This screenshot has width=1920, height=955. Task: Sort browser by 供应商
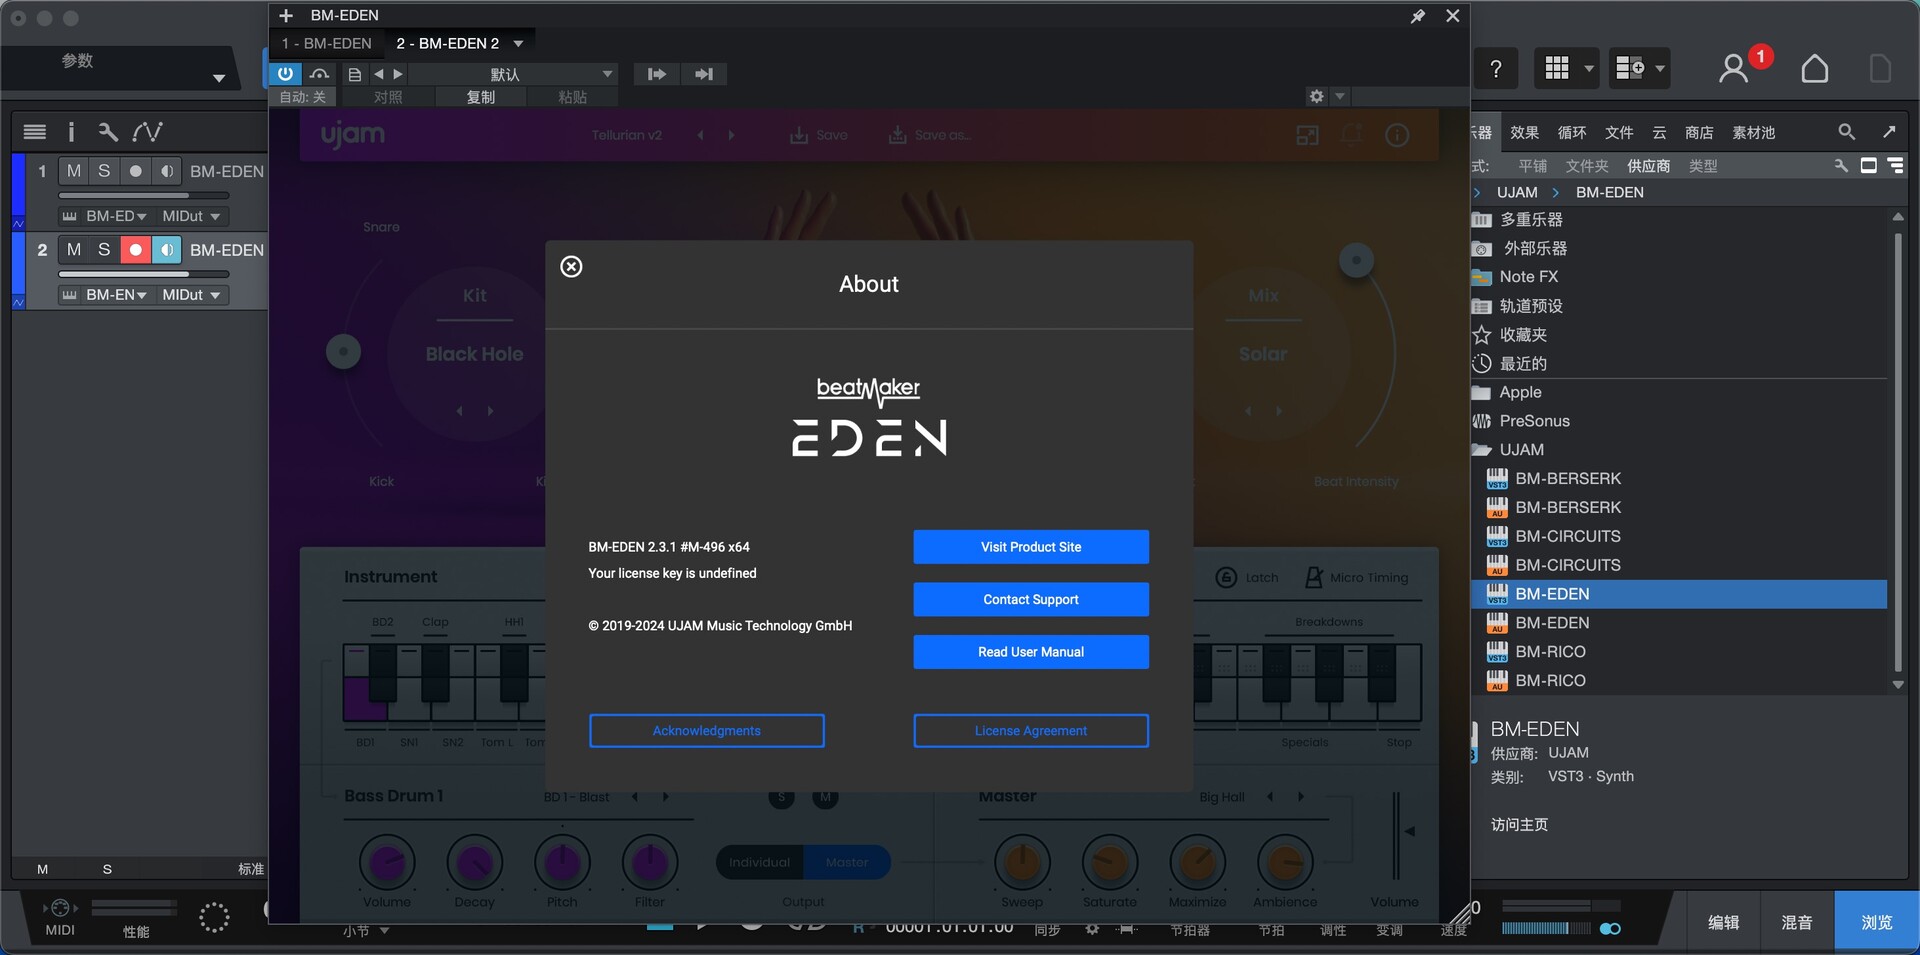pos(1649,166)
